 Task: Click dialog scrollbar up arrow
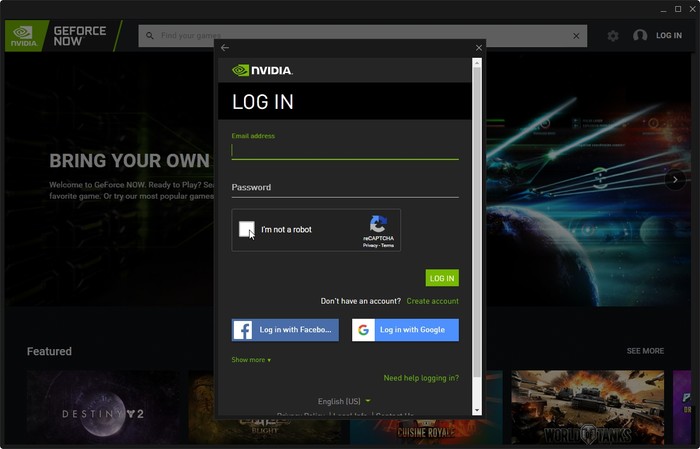[477, 63]
